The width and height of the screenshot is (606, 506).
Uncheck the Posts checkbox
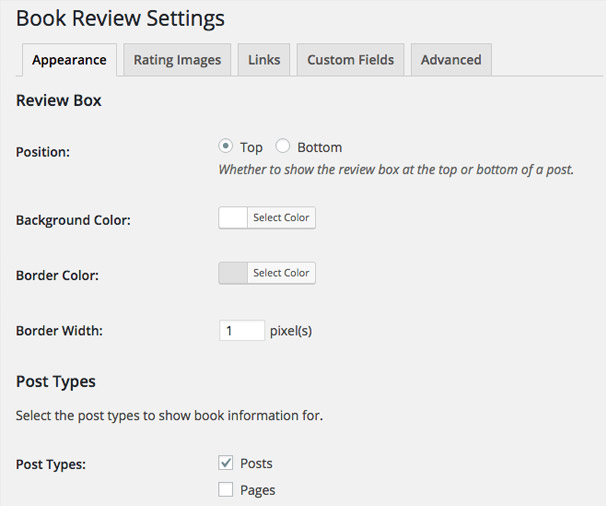click(225, 463)
